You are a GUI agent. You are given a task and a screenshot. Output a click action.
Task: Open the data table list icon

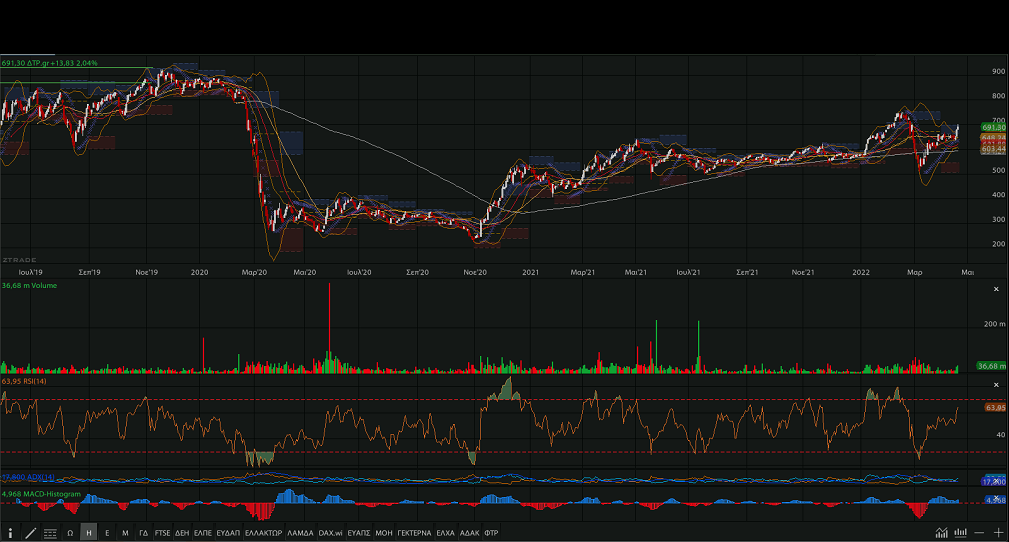click(50, 533)
